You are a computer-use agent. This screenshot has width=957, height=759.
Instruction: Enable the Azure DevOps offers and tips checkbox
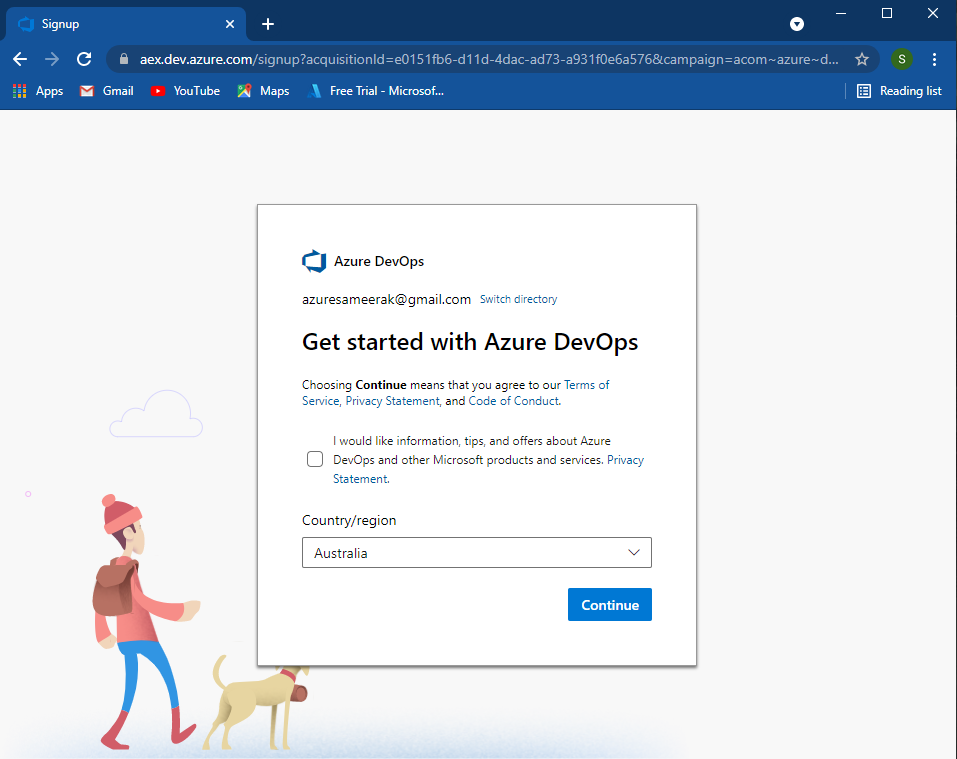coord(315,458)
